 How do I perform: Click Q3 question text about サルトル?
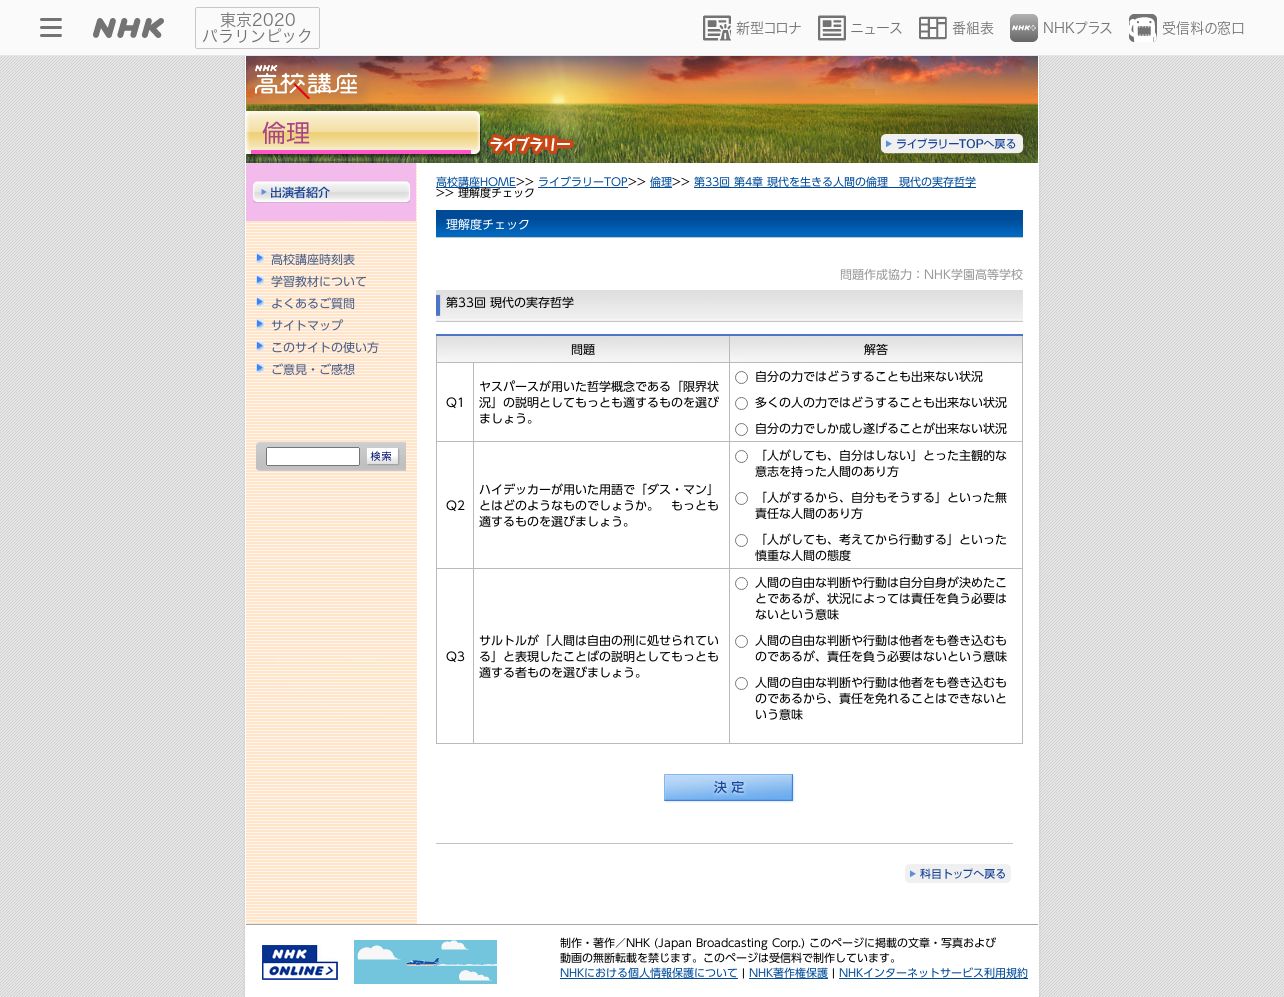[x=599, y=656]
